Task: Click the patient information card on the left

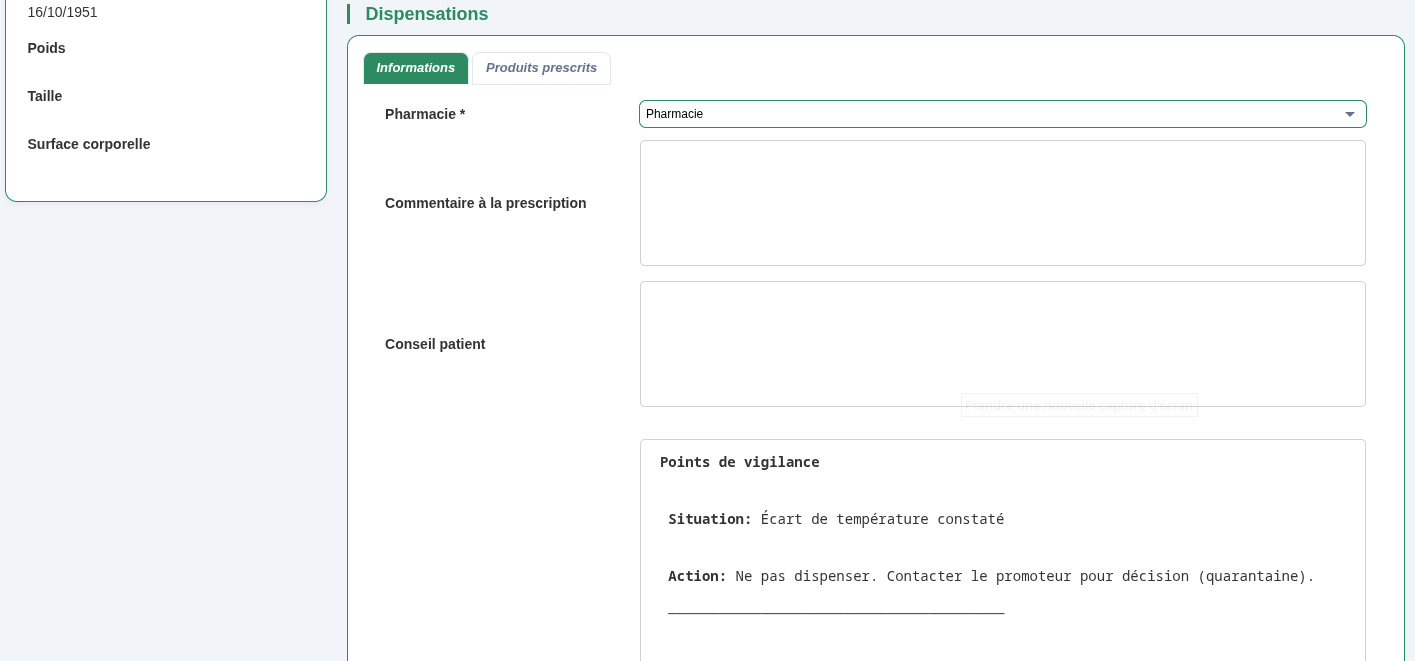Action: pyautogui.click(x=166, y=100)
